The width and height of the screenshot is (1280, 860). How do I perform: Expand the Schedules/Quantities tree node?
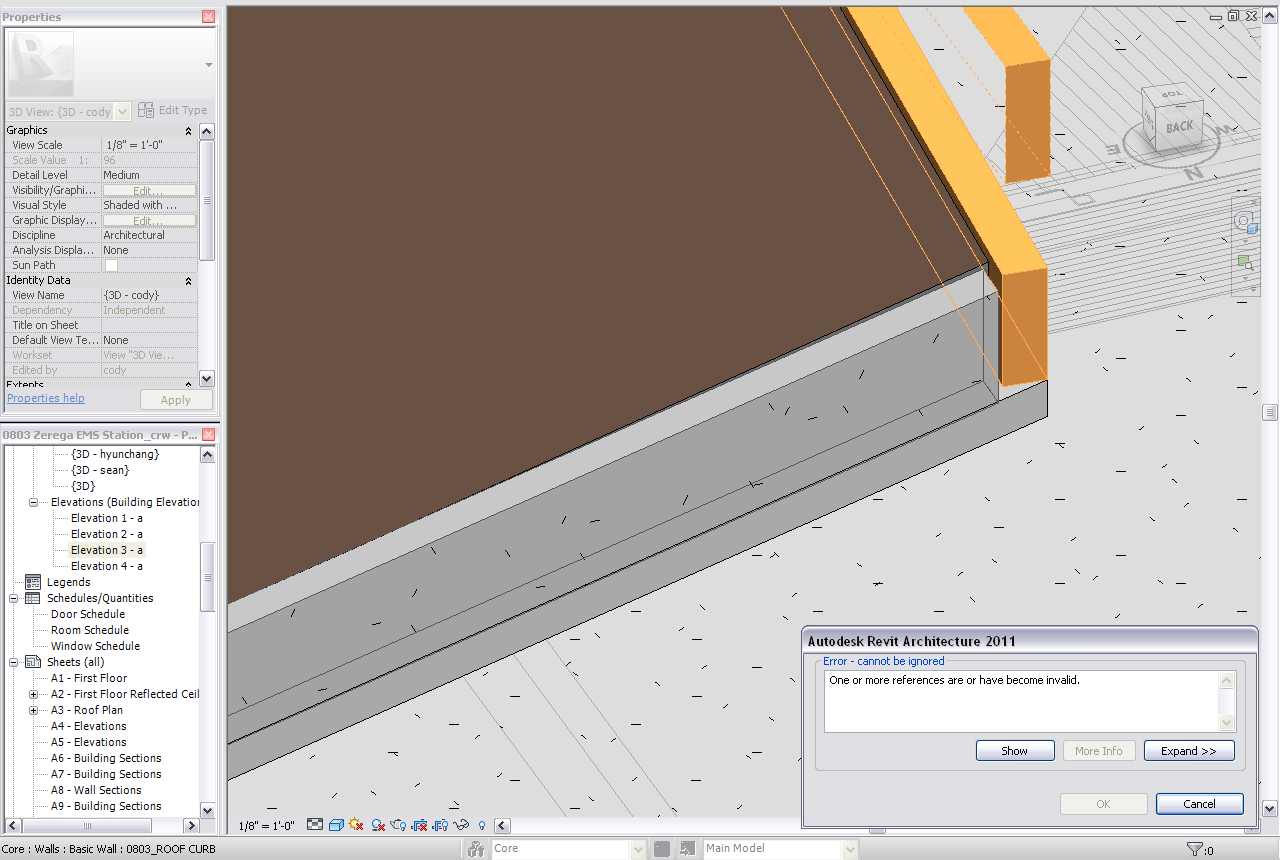tap(13, 598)
